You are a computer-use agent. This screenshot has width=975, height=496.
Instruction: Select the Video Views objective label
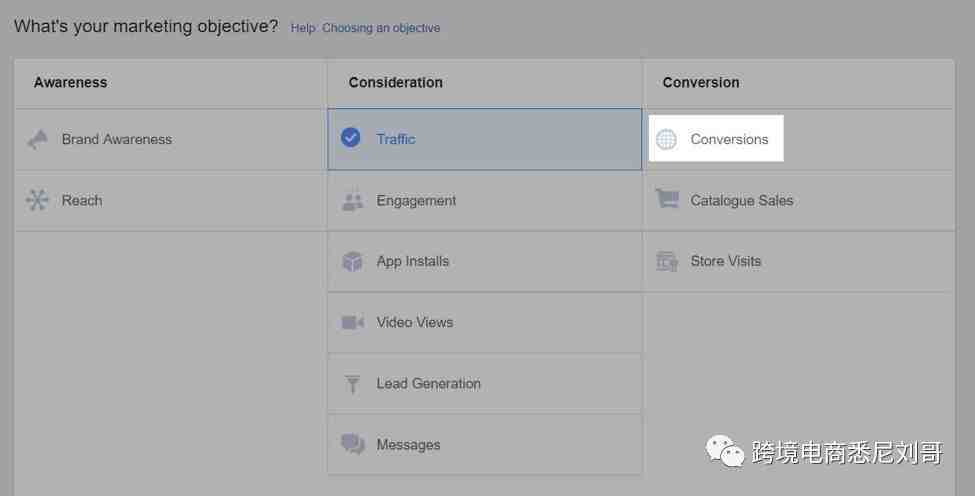coord(415,322)
